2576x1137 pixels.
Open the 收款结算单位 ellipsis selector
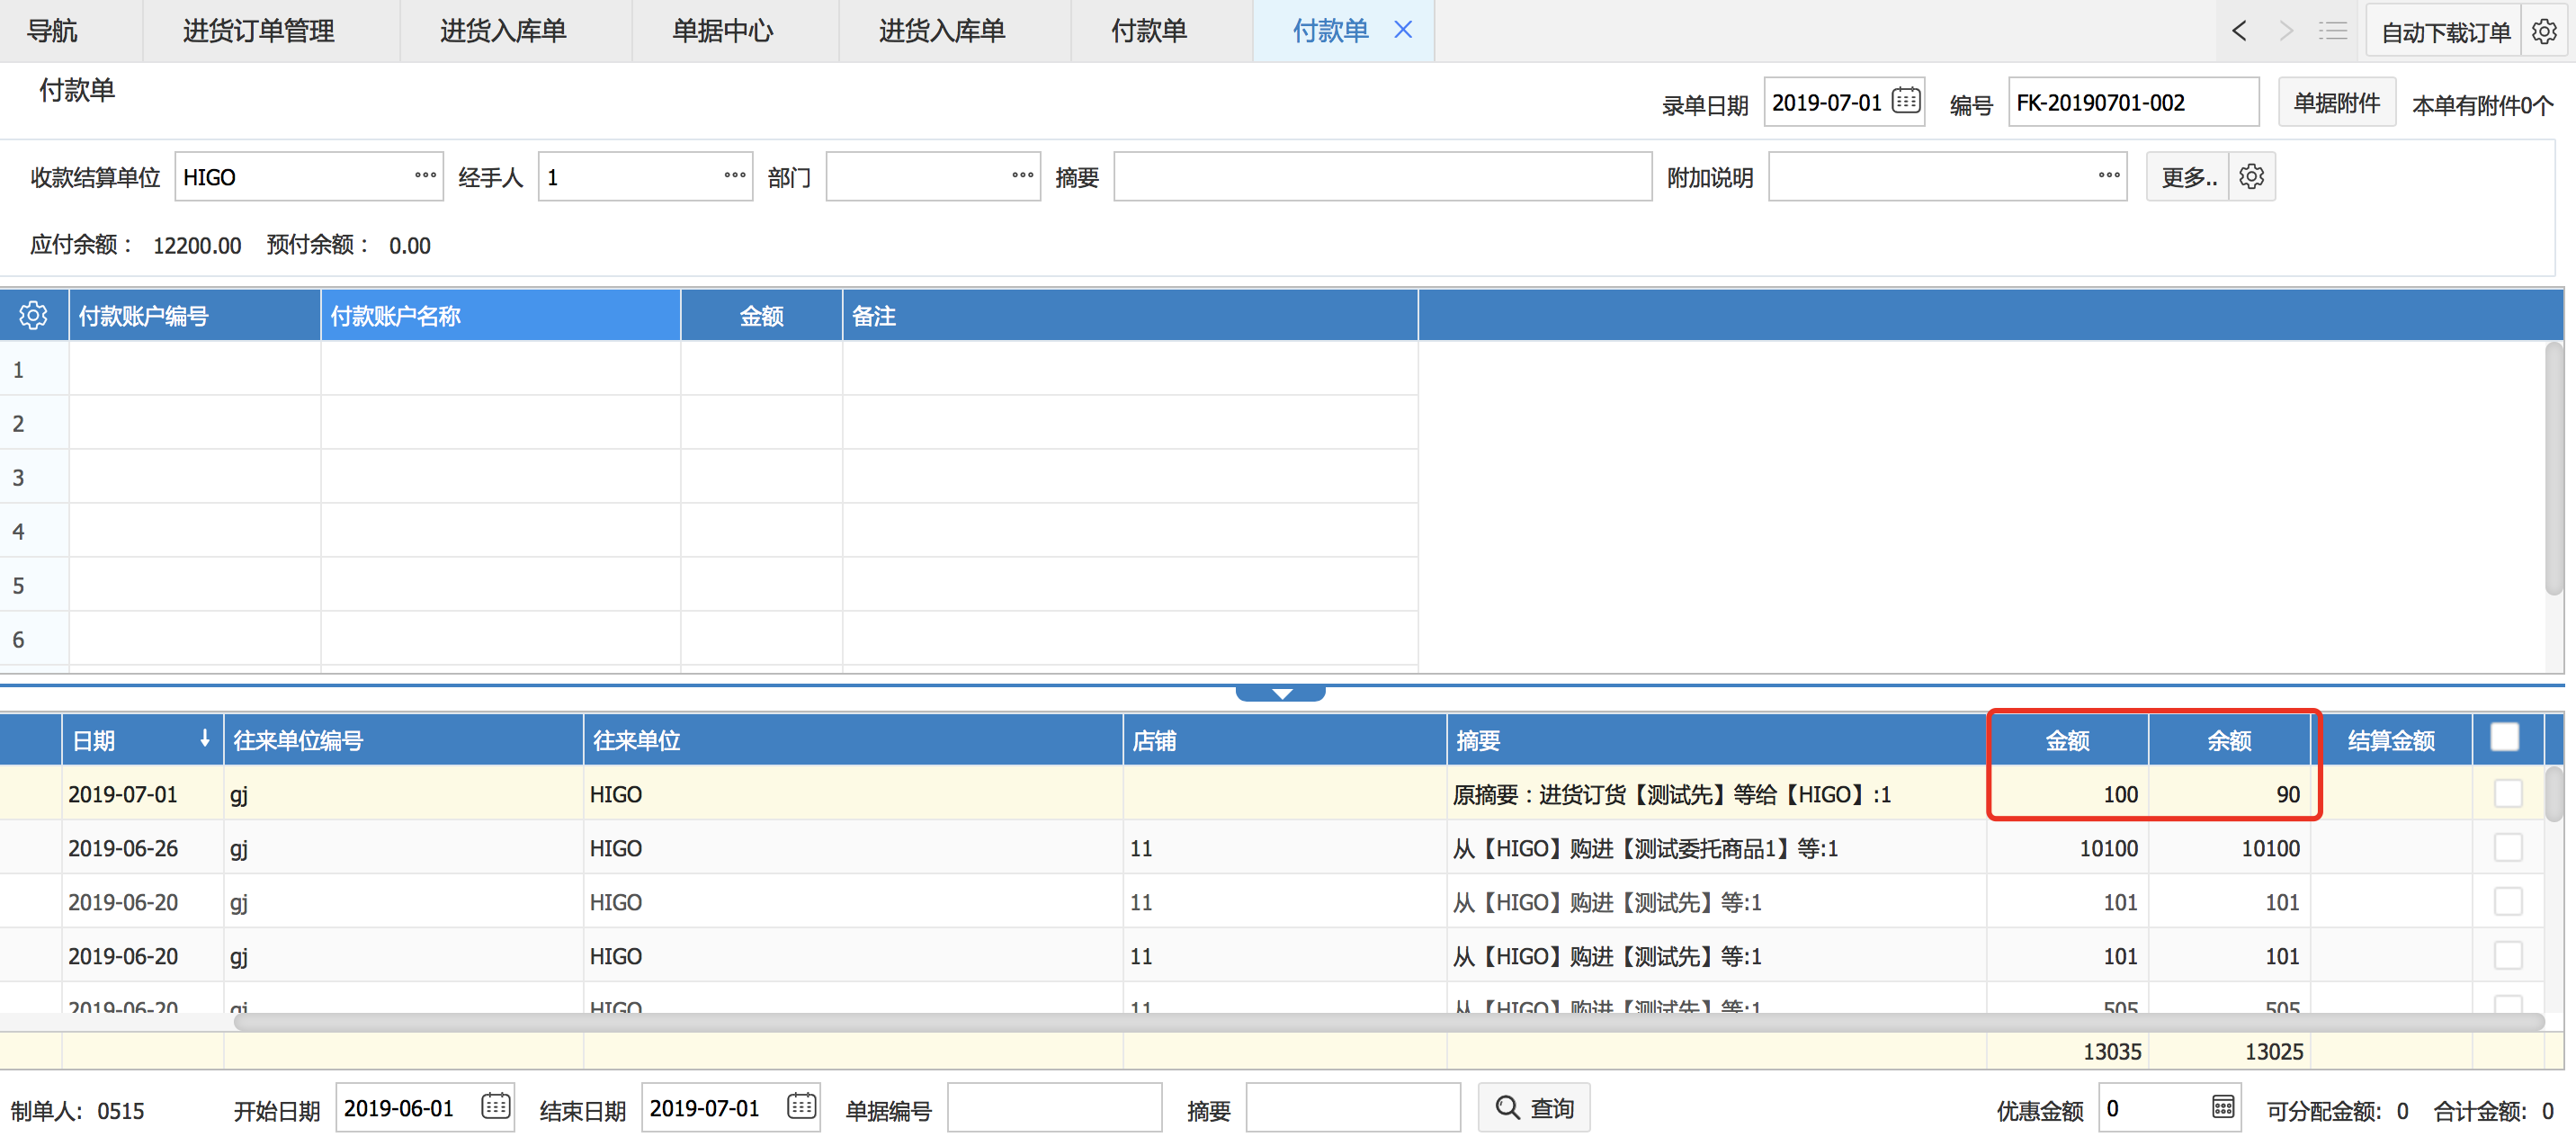(x=425, y=175)
